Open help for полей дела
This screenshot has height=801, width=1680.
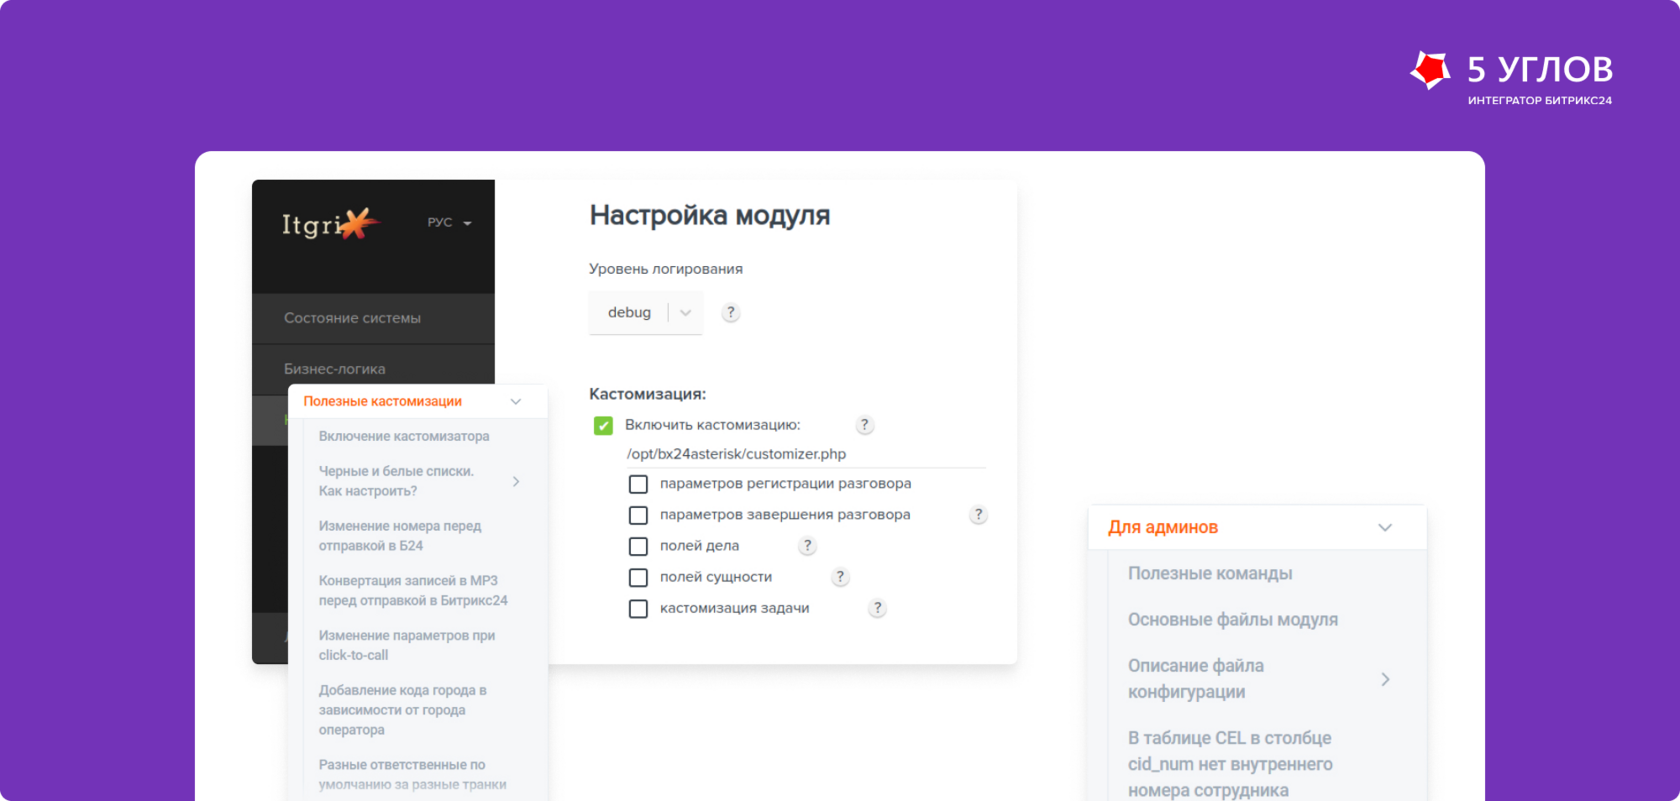tap(808, 546)
